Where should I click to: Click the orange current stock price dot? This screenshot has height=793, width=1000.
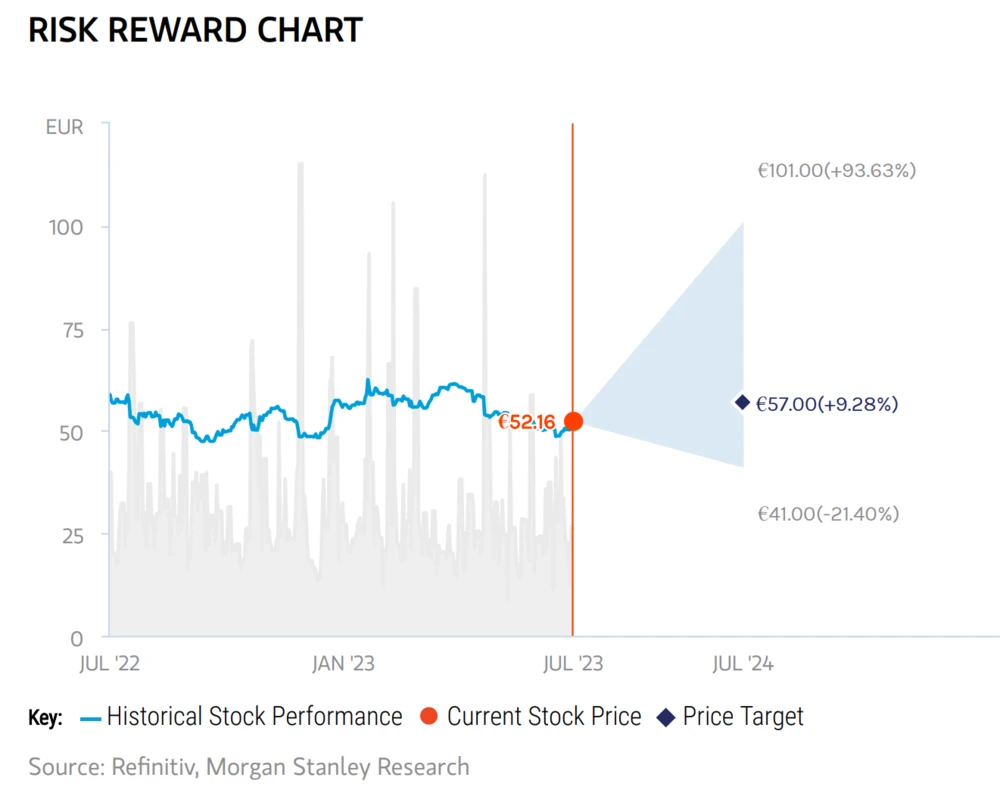click(573, 422)
